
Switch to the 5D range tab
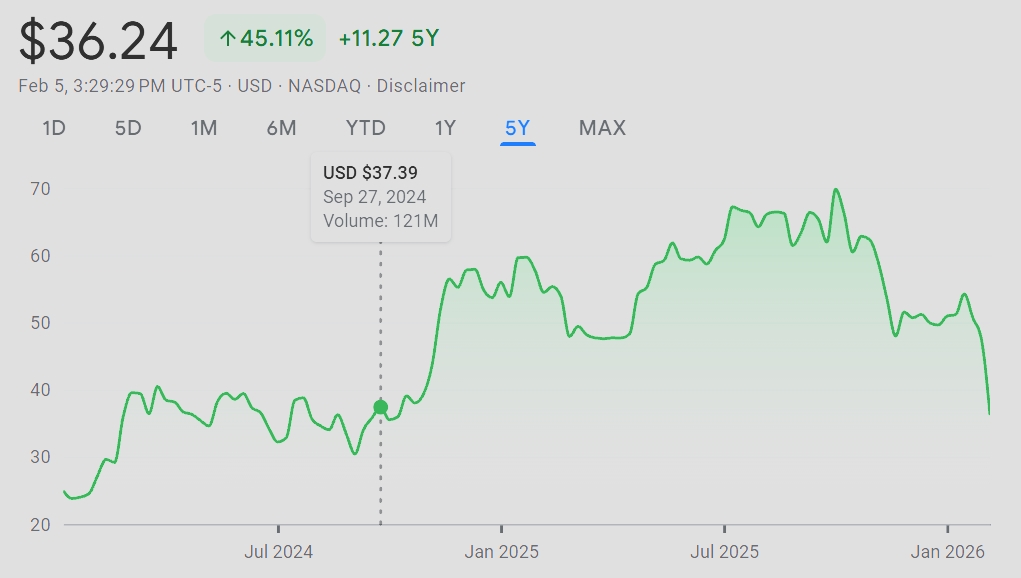point(128,128)
